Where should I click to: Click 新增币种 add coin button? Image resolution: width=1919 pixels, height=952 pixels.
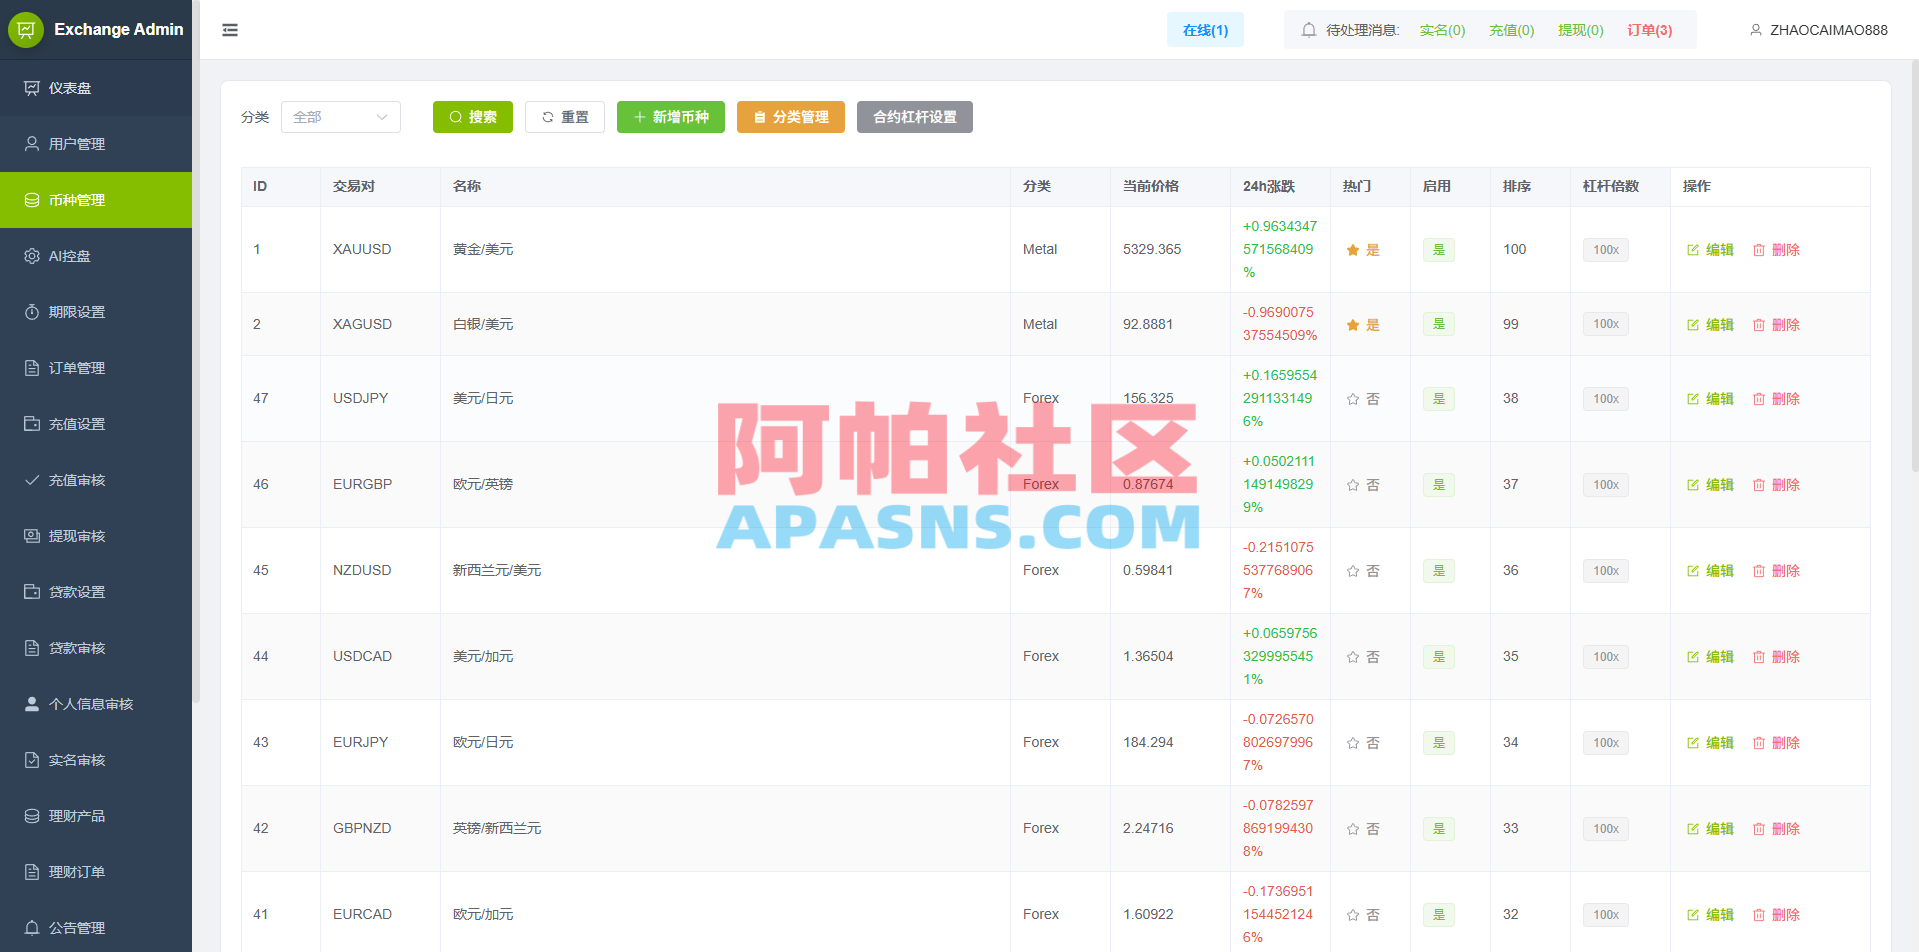[x=671, y=117]
